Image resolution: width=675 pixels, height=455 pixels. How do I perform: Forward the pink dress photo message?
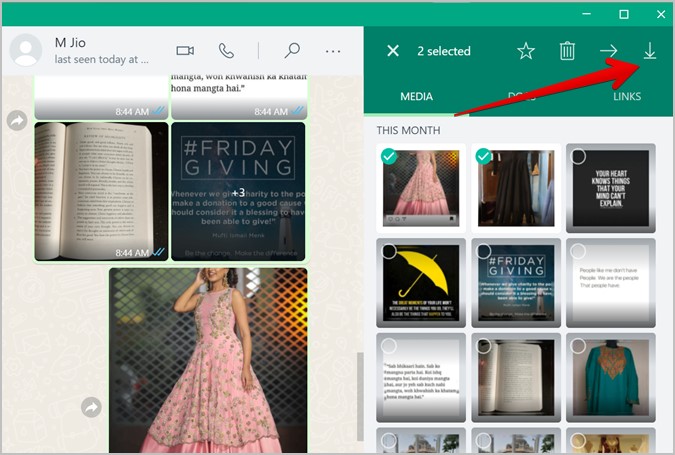click(x=91, y=407)
